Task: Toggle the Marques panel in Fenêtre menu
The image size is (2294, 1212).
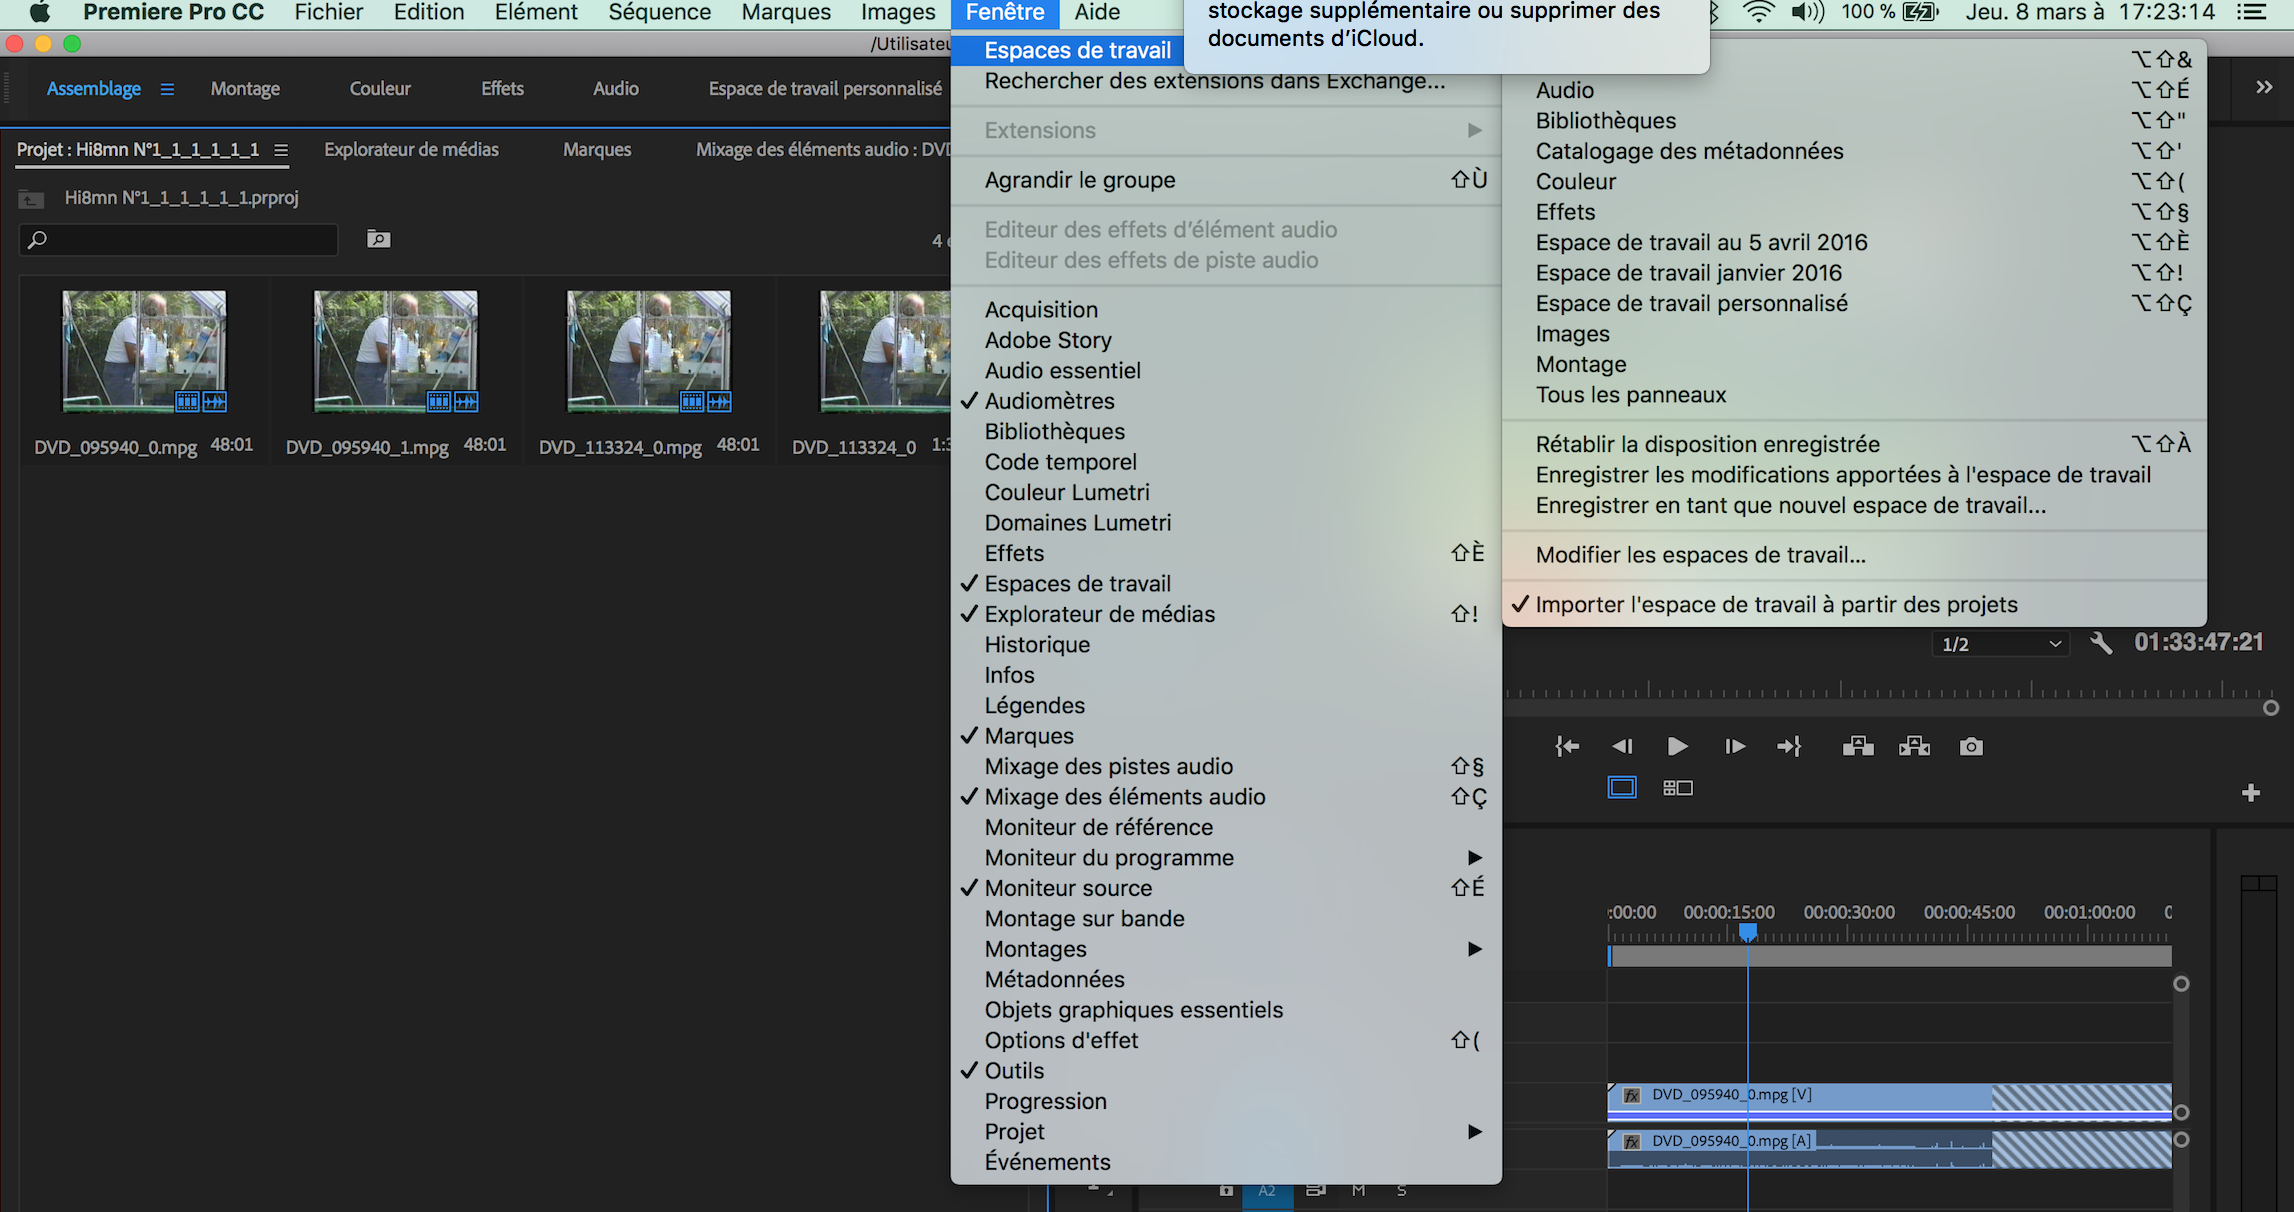Action: (x=1226, y=736)
